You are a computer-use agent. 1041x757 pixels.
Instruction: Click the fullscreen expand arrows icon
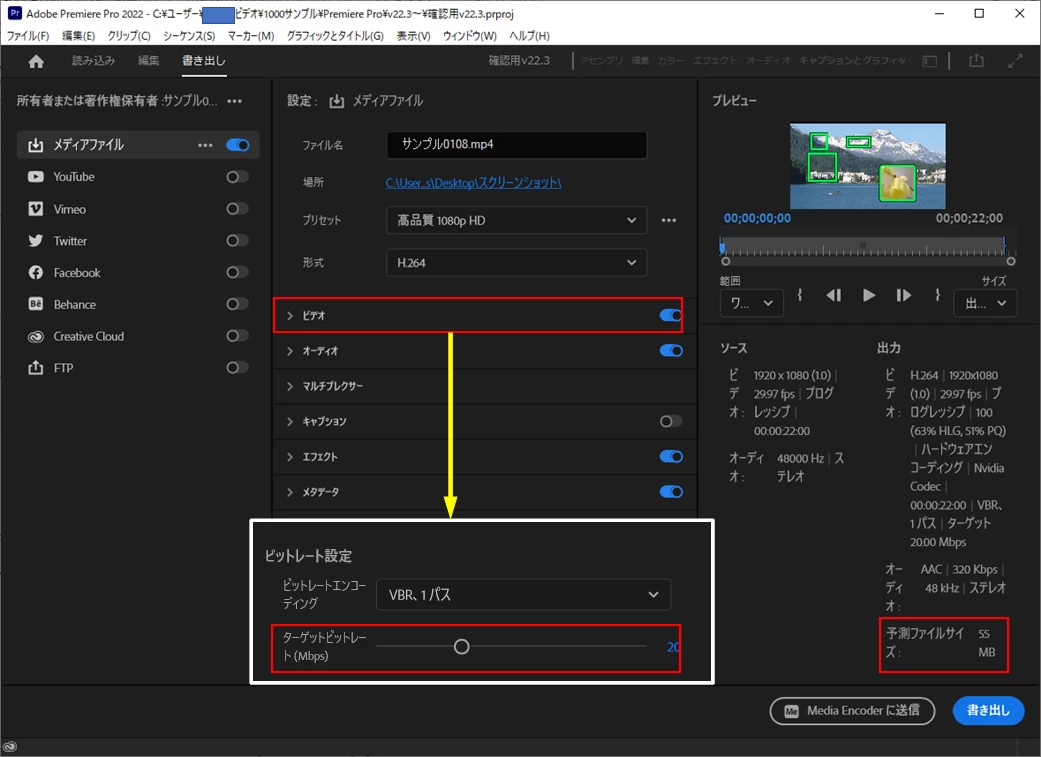1015,61
